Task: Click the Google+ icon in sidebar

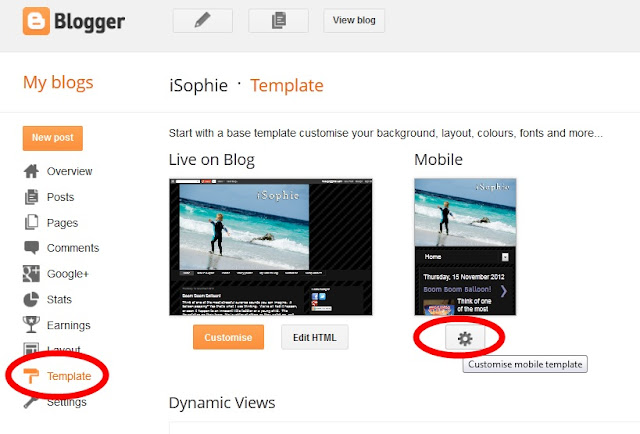Action: 31,274
